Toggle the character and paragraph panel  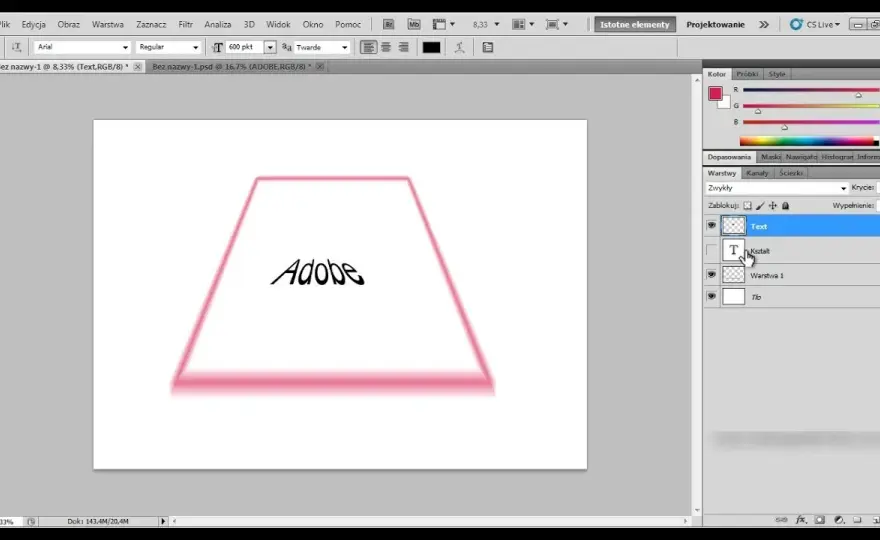tap(488, 48)
